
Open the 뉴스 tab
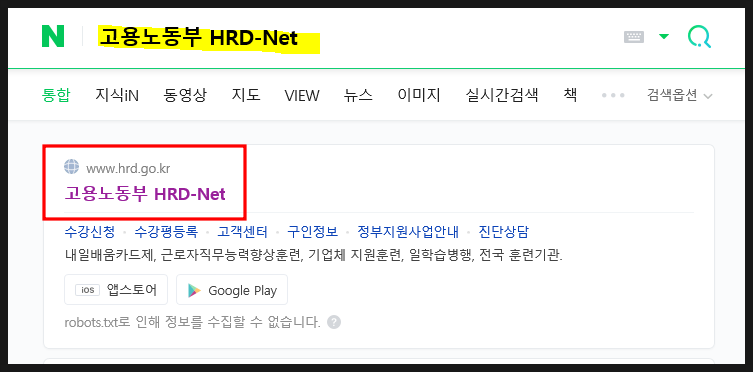click(x=358, y=95)
